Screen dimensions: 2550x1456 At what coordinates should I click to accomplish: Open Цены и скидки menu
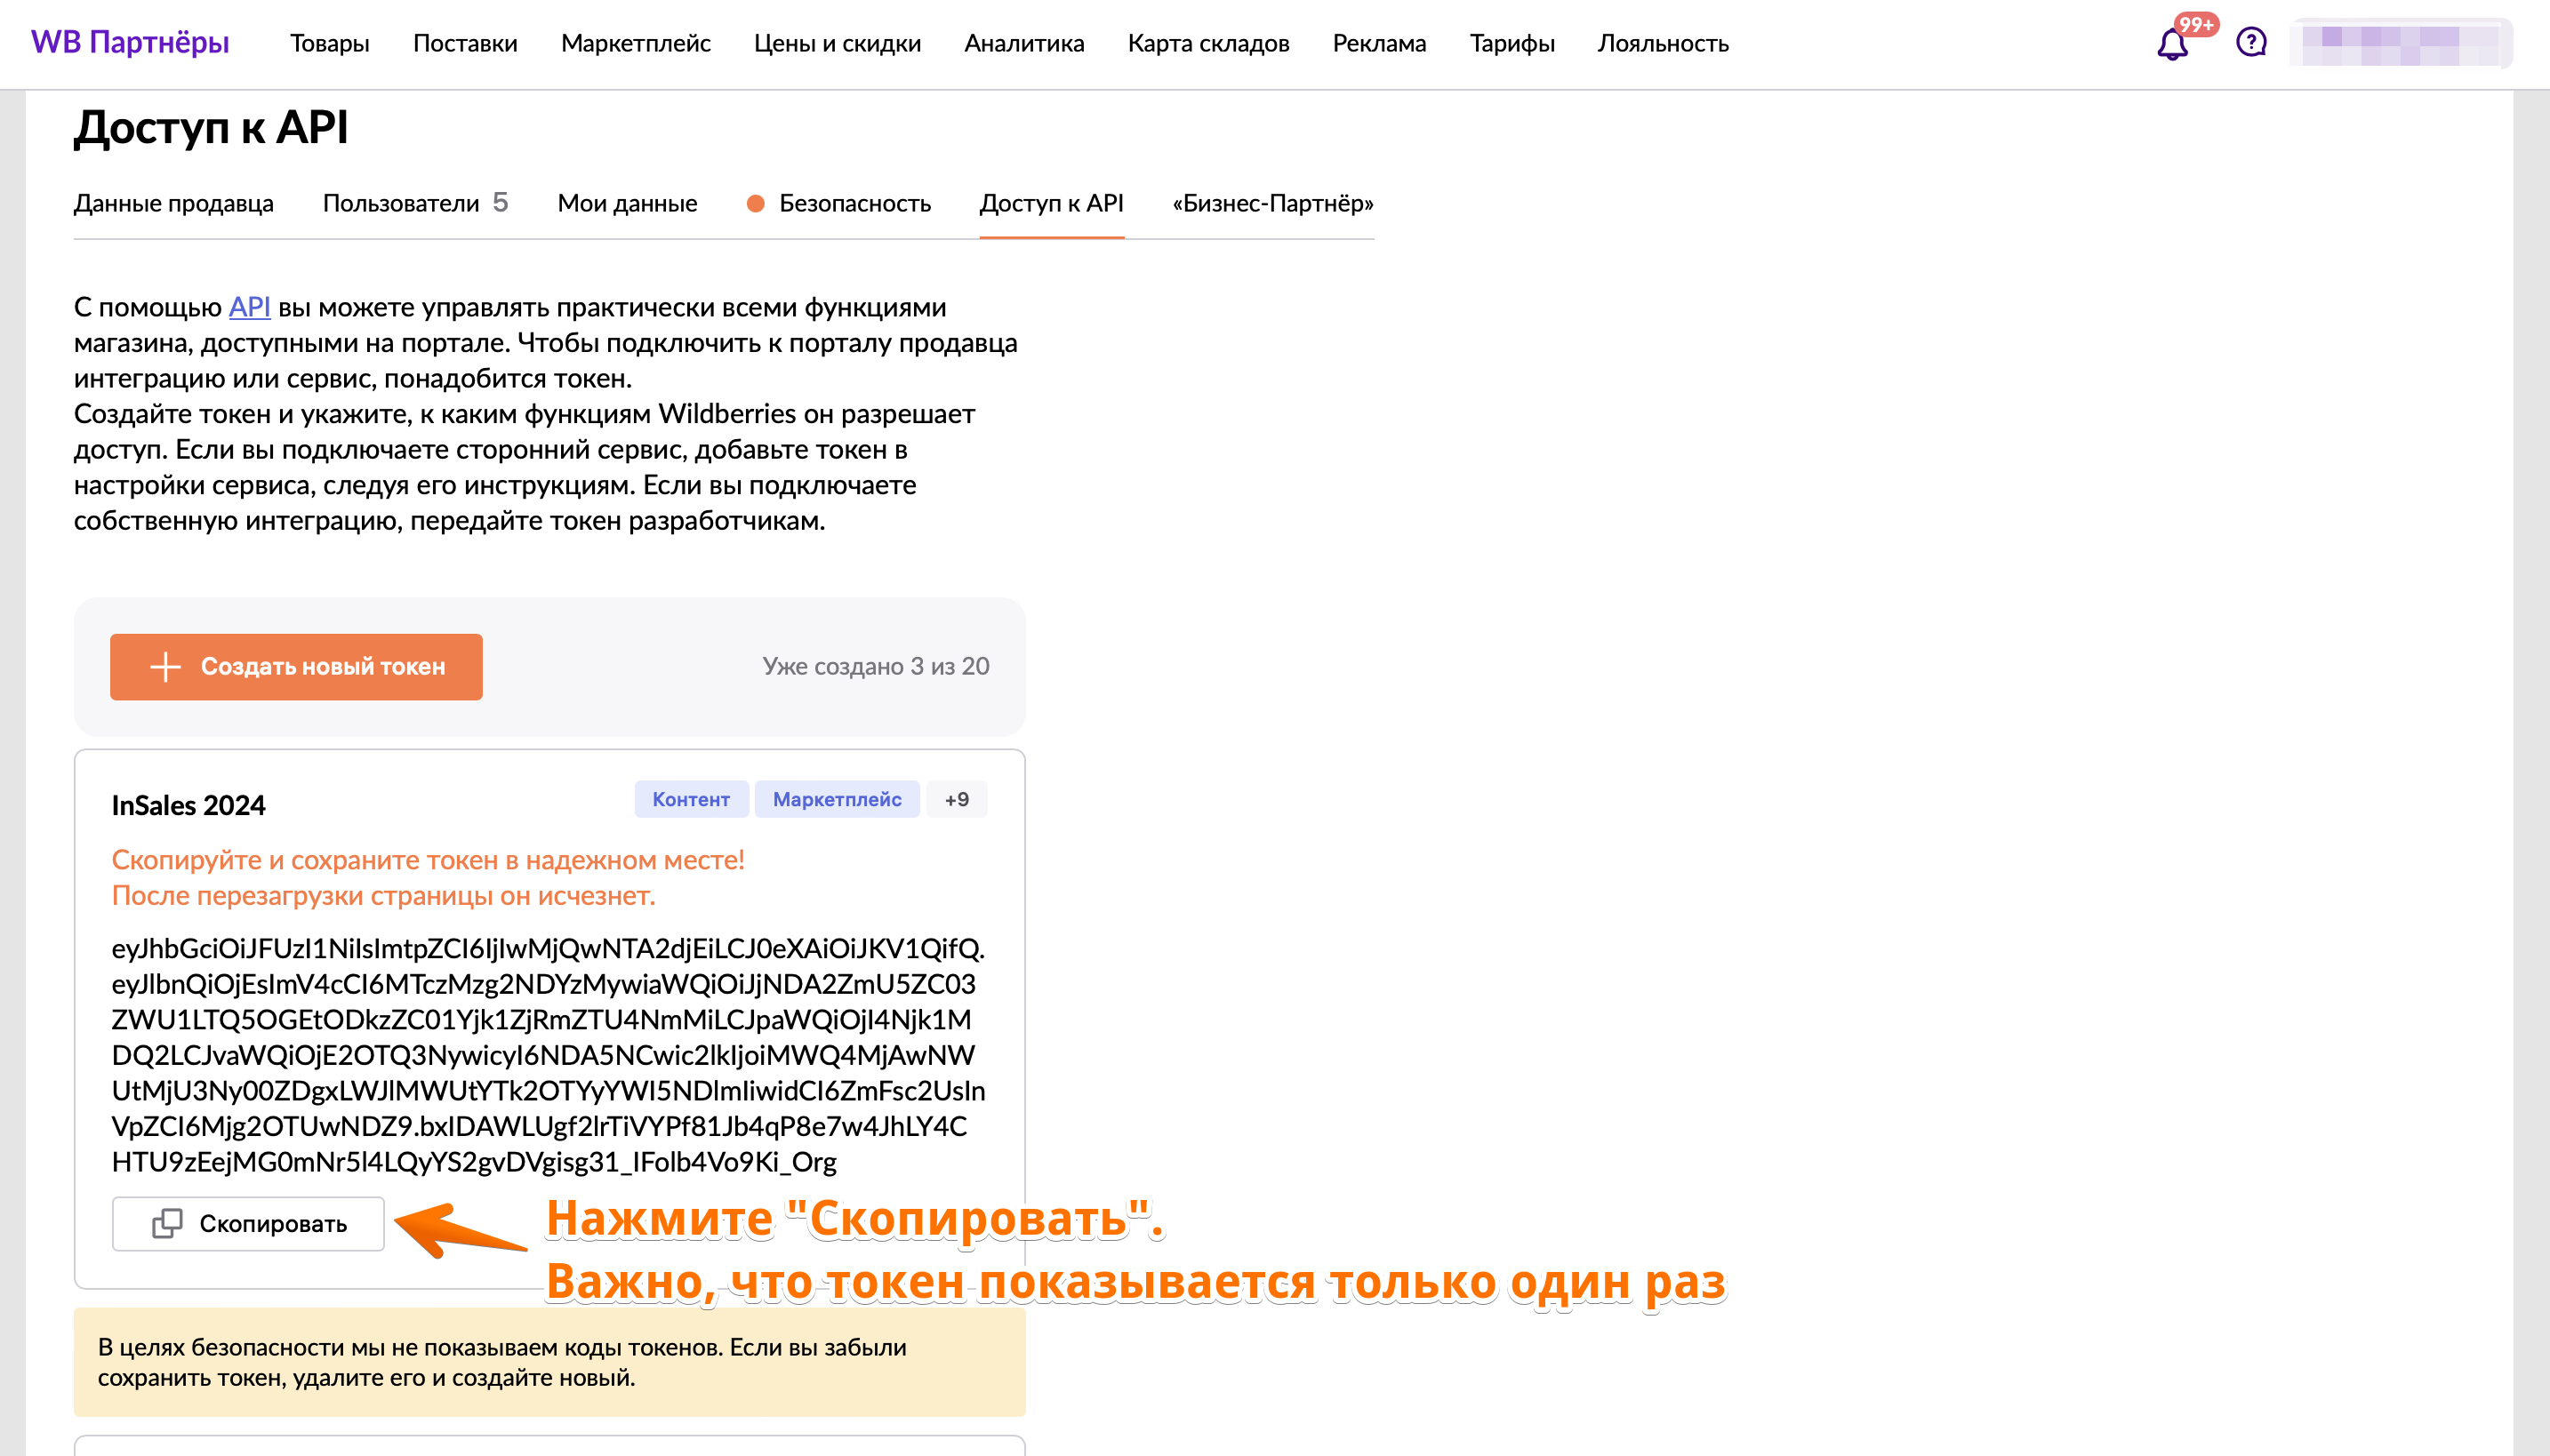tap(837, 43)
